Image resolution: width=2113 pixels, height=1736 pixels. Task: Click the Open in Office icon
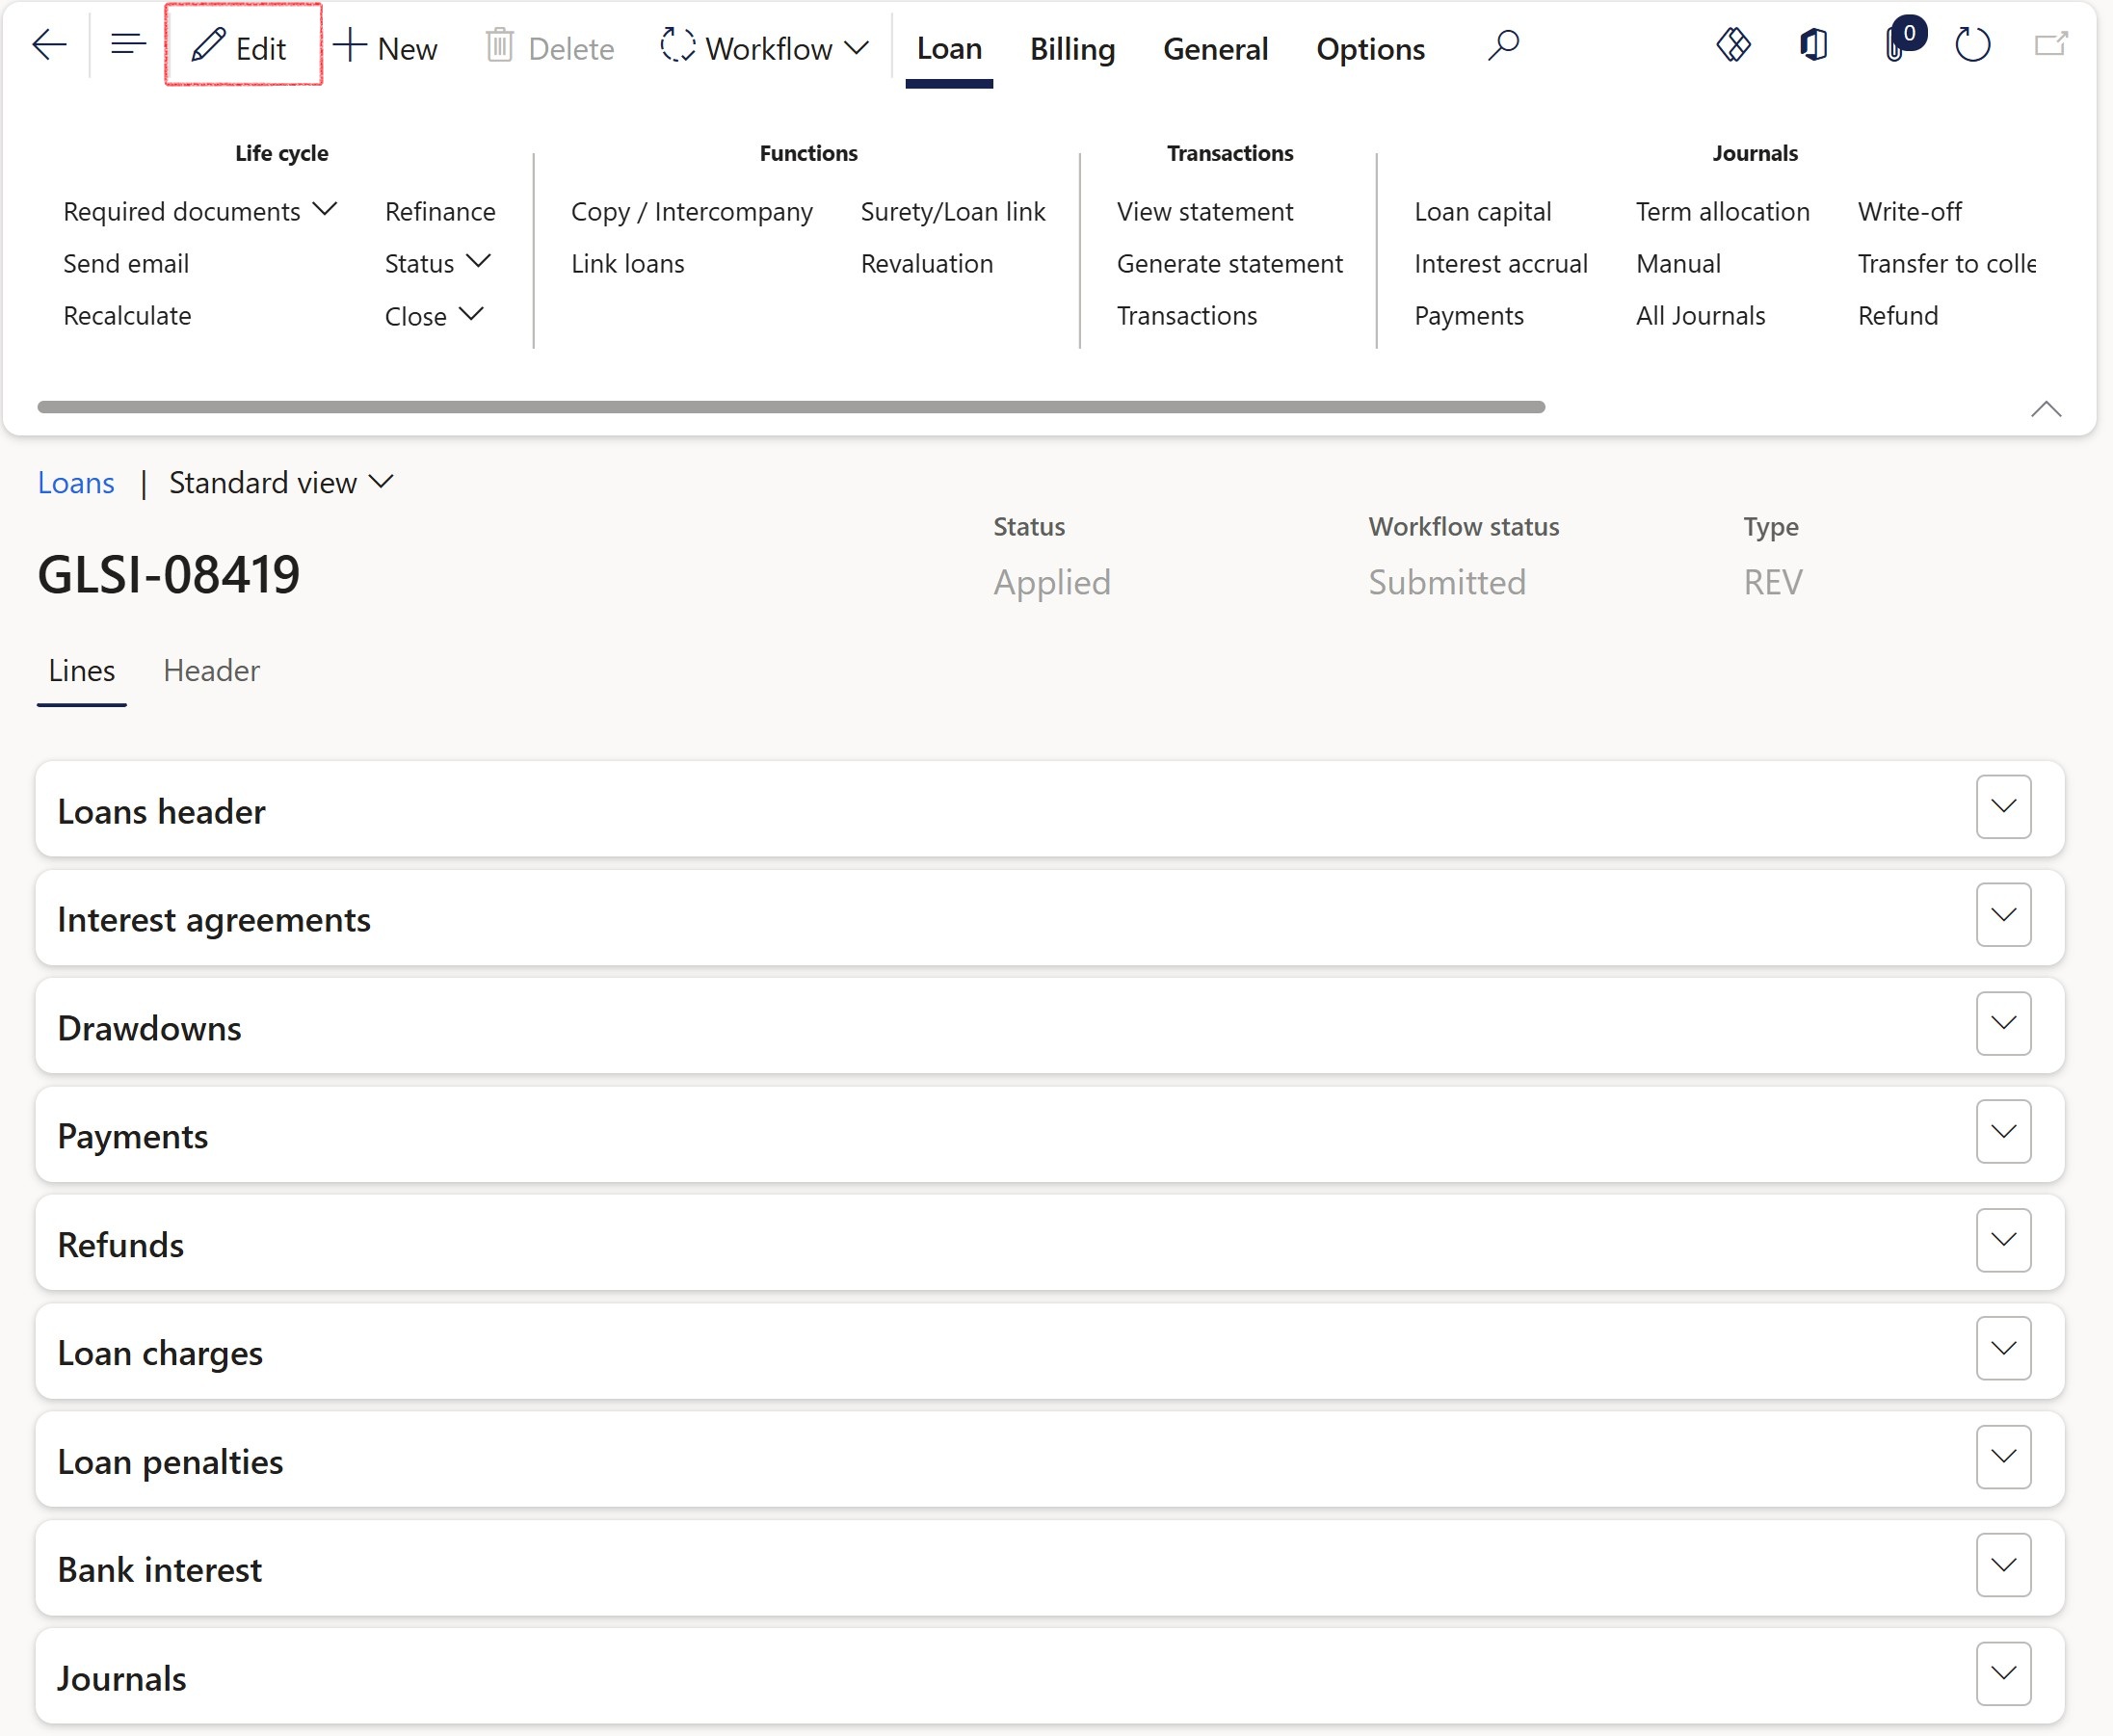tap(1813, 45)
